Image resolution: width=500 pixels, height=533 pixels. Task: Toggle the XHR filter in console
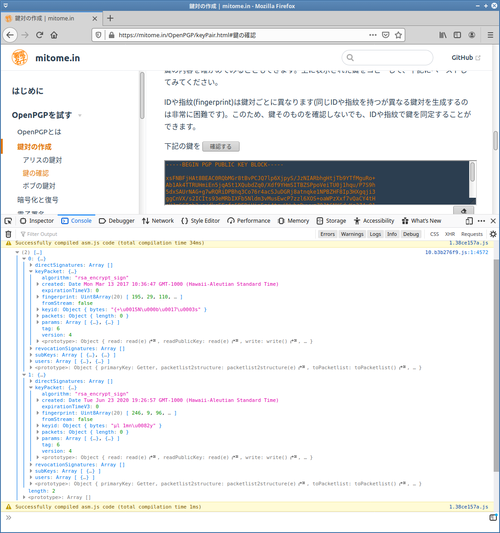[450, 234]
